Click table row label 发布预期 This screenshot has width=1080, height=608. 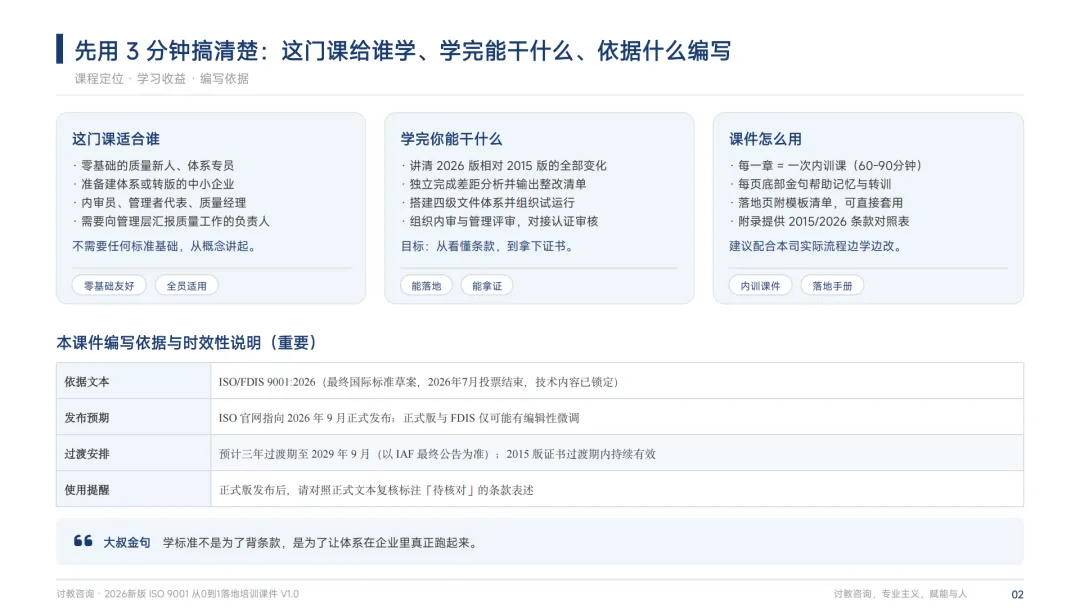pyautogui.click(x=87, y=418)
